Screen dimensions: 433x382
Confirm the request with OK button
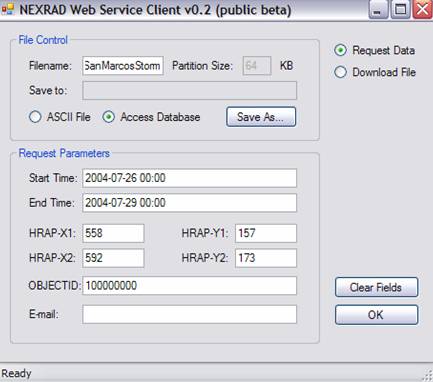[x=376, y=315]
